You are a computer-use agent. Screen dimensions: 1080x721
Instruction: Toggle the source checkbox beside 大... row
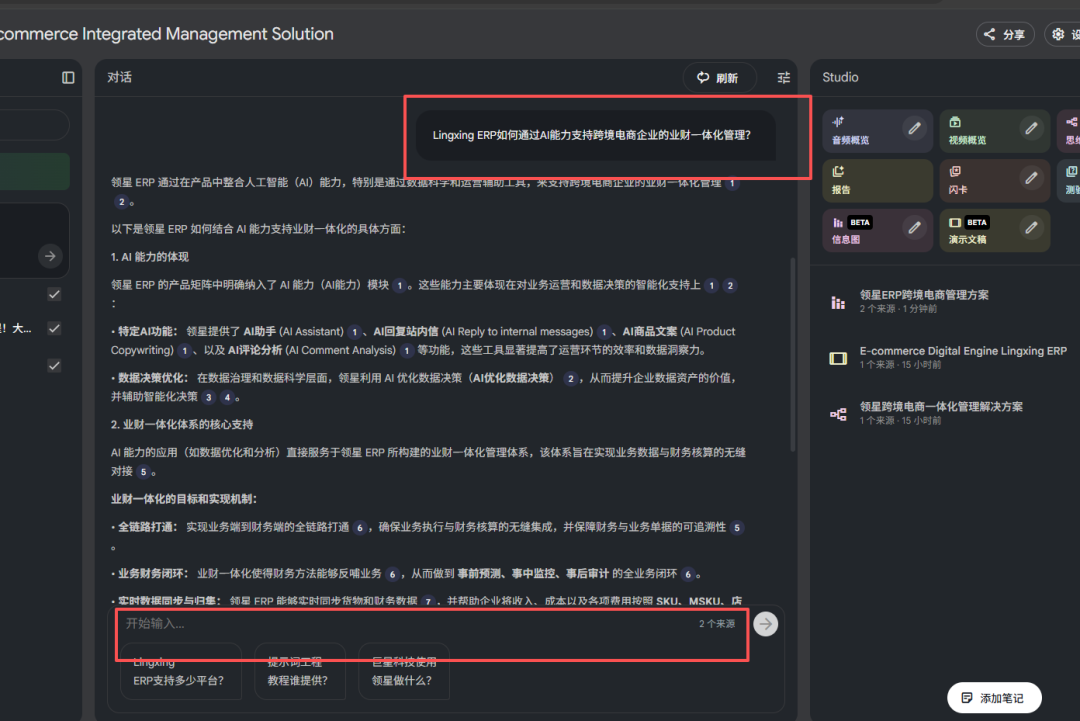click(54, 328)
